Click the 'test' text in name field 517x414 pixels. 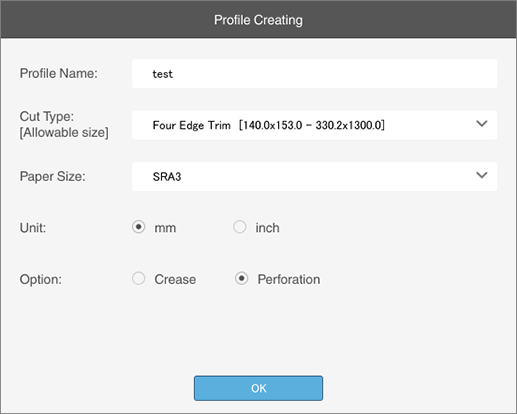(x=163, y=74)
